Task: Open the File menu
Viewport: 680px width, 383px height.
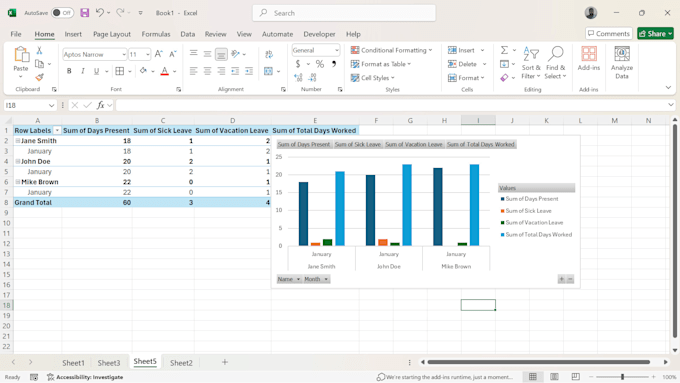Action: (16, 34)
